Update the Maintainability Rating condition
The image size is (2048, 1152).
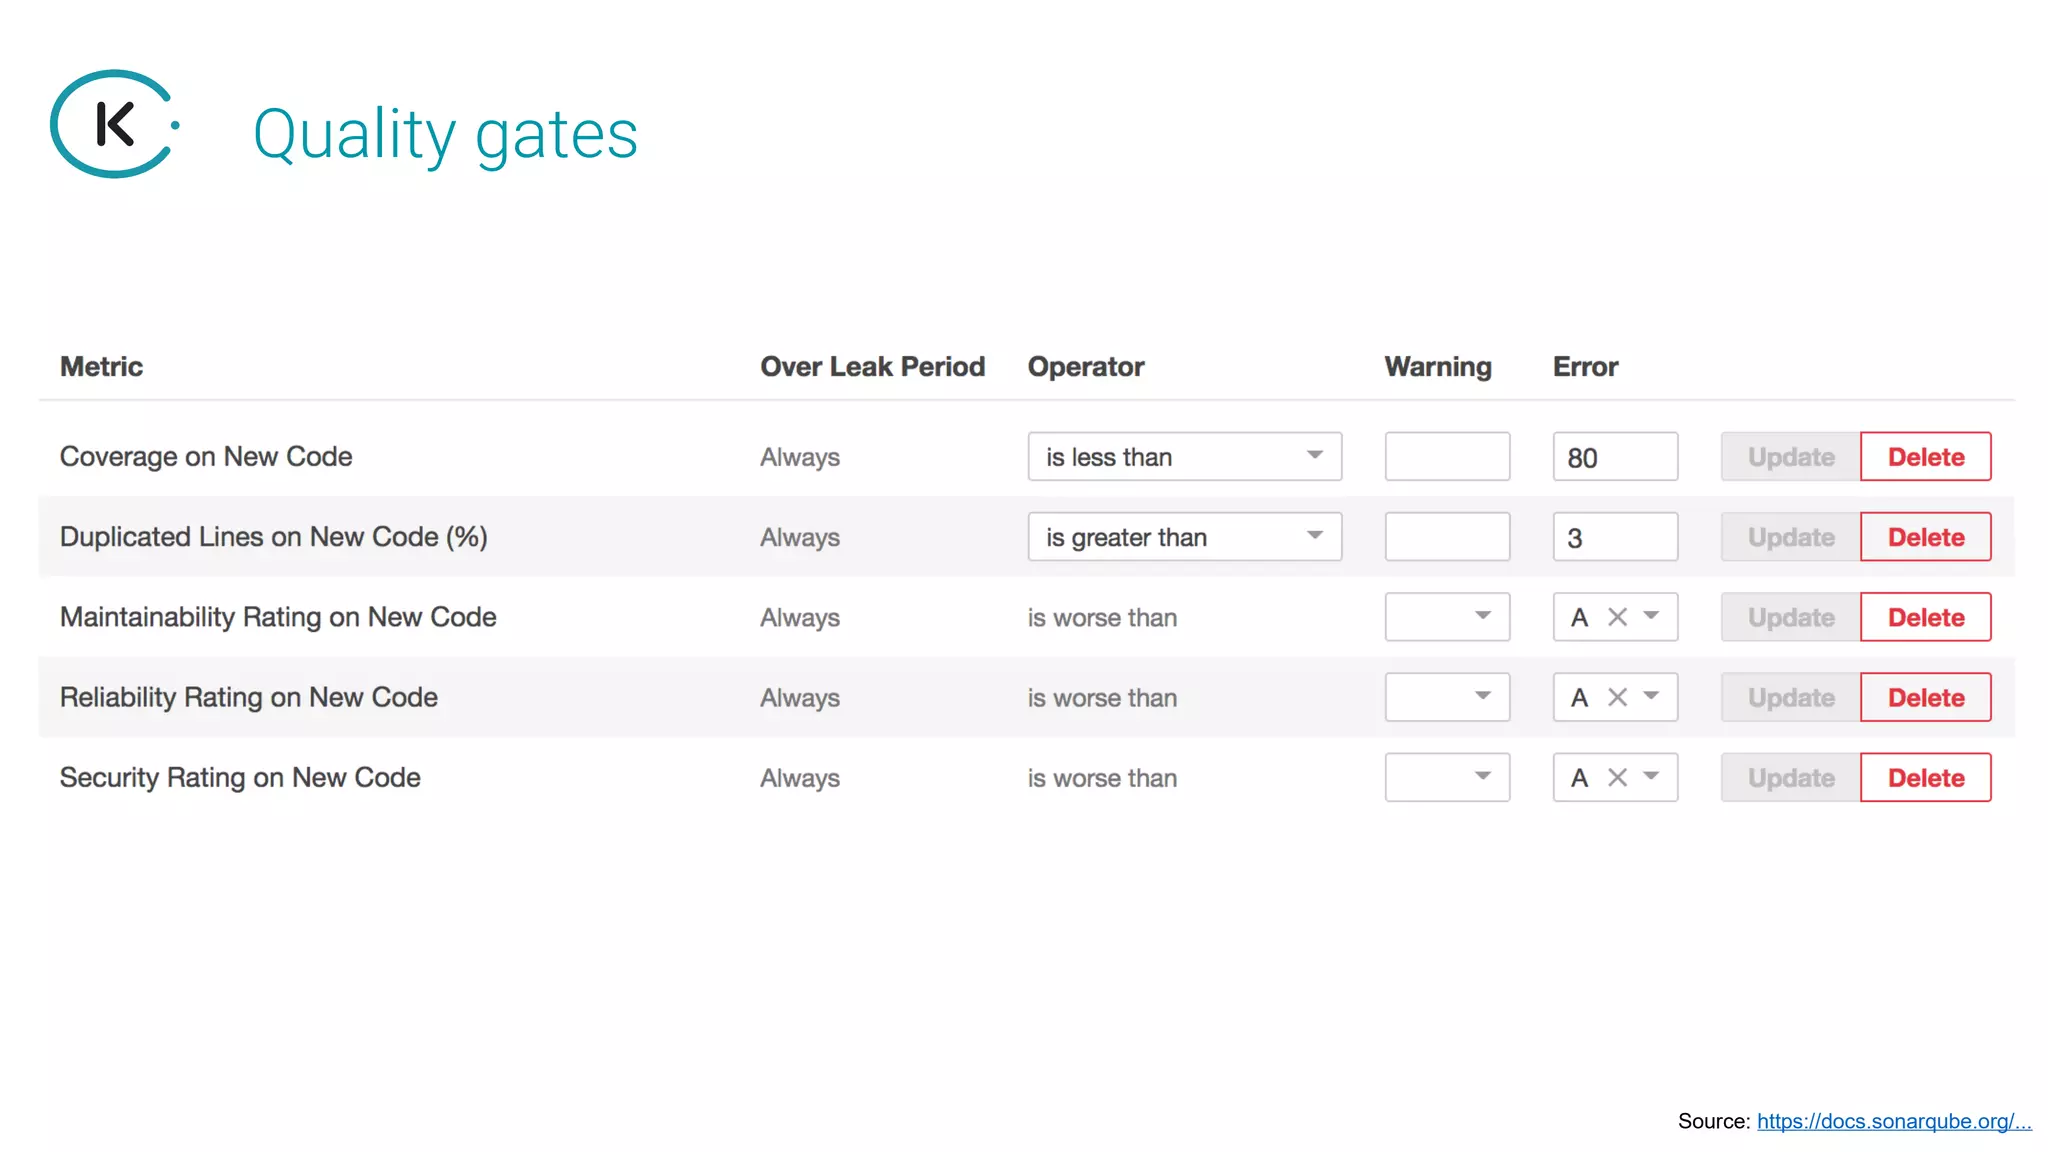[x=1791, y=617]
